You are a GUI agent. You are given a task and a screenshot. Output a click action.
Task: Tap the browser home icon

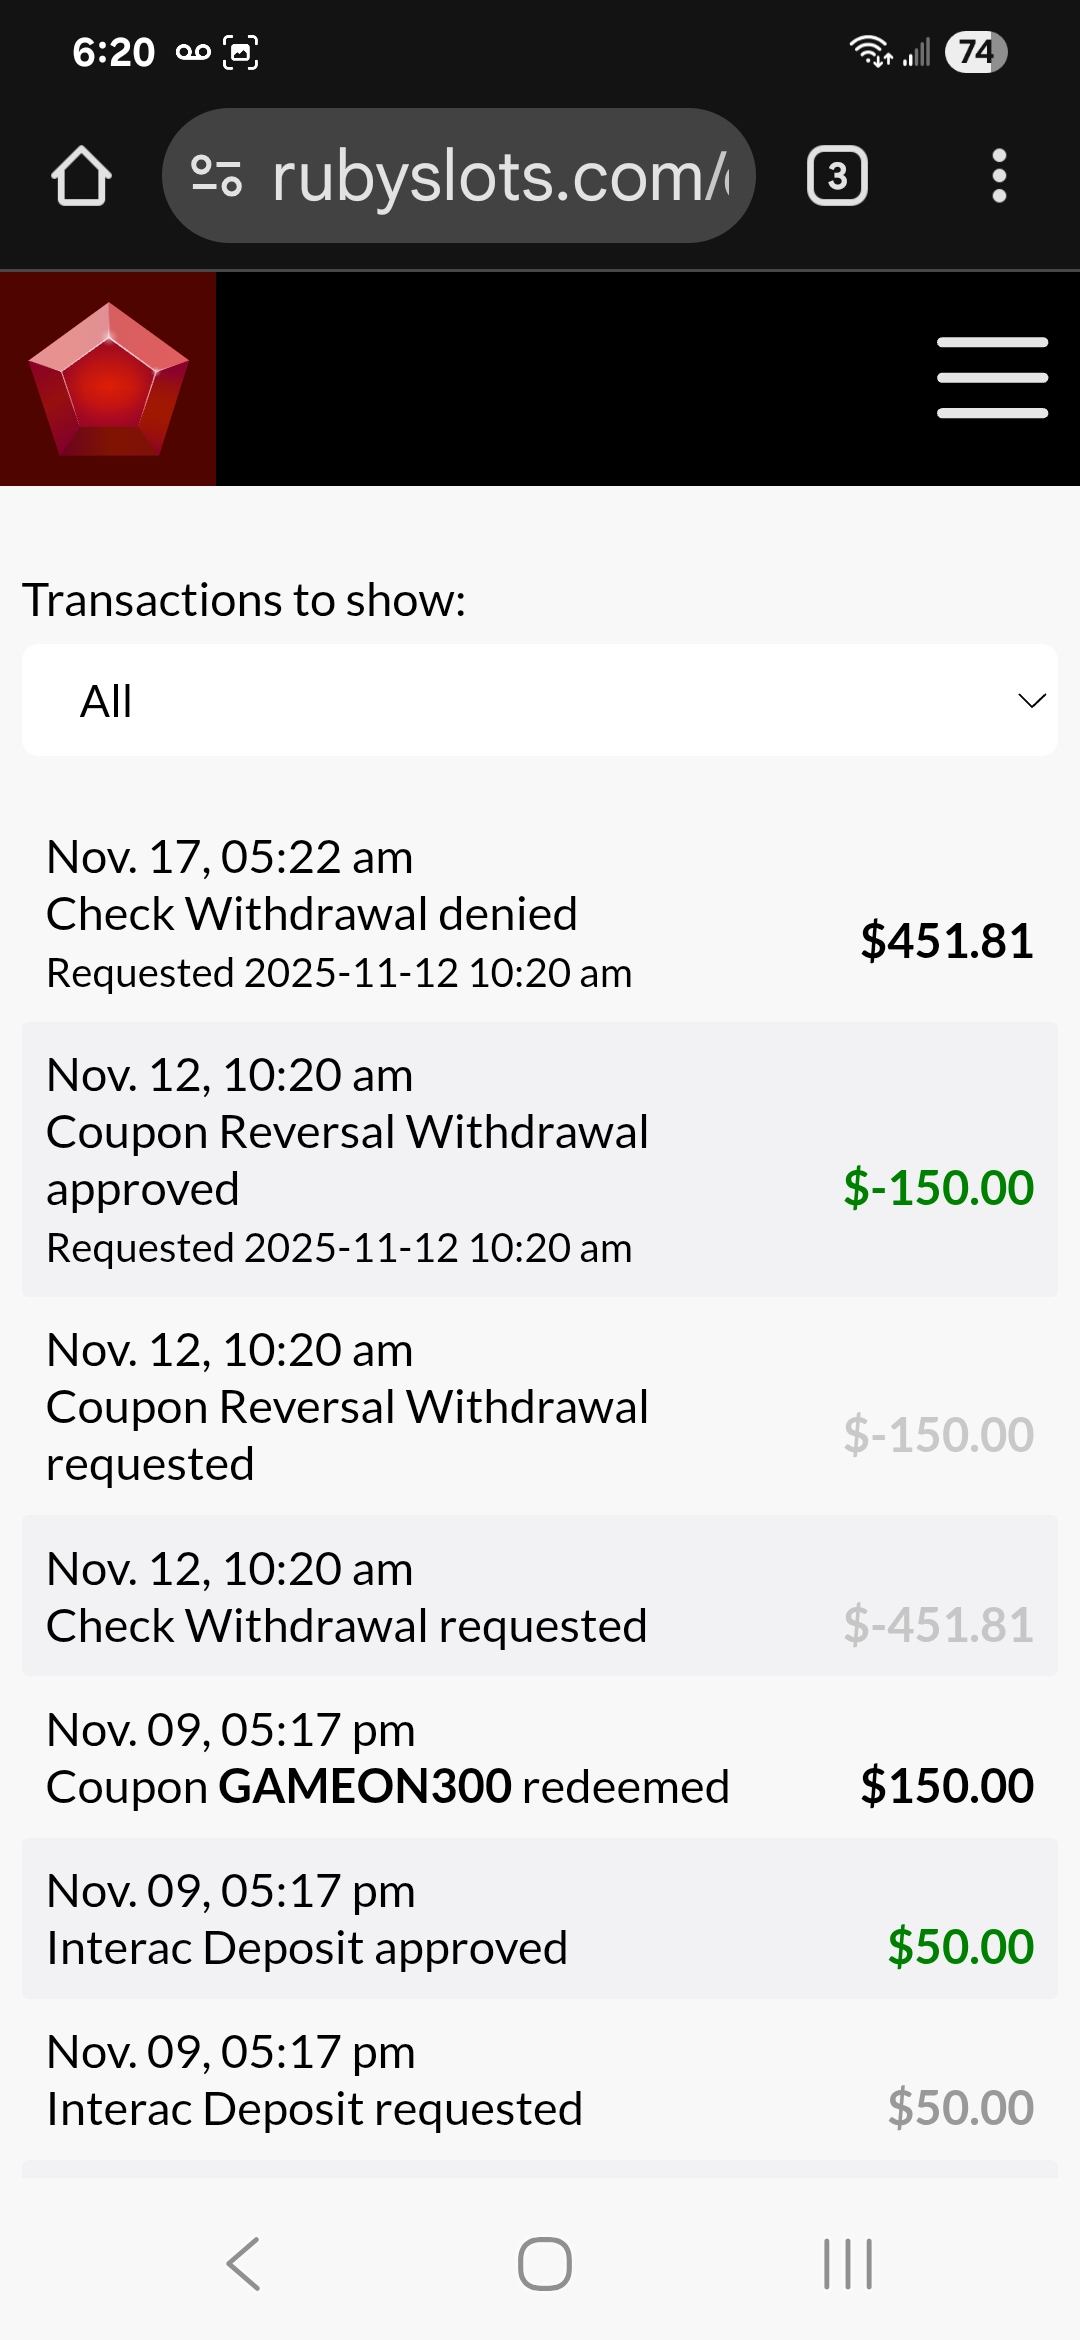pyautogui.click(x=81, y=177)
